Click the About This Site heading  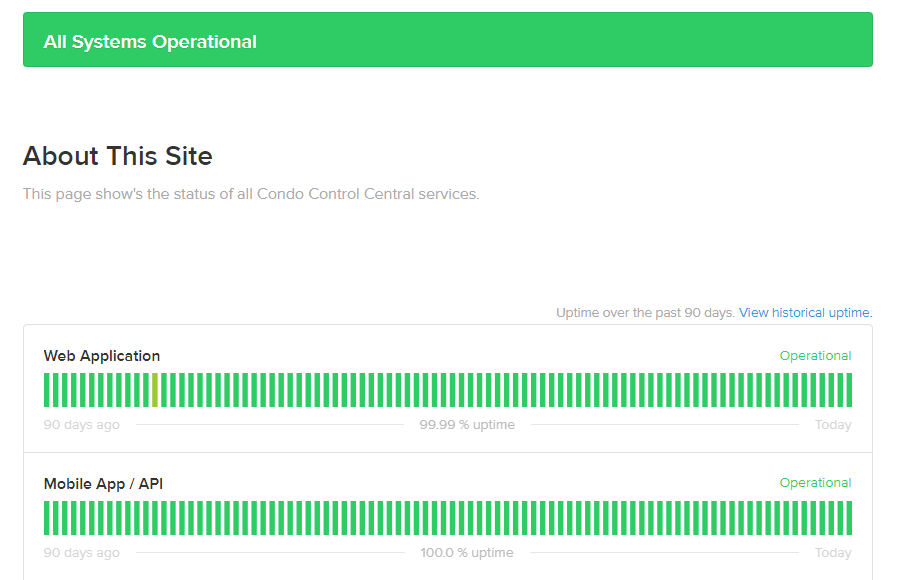pyautogui.click(x=118, y=156)
